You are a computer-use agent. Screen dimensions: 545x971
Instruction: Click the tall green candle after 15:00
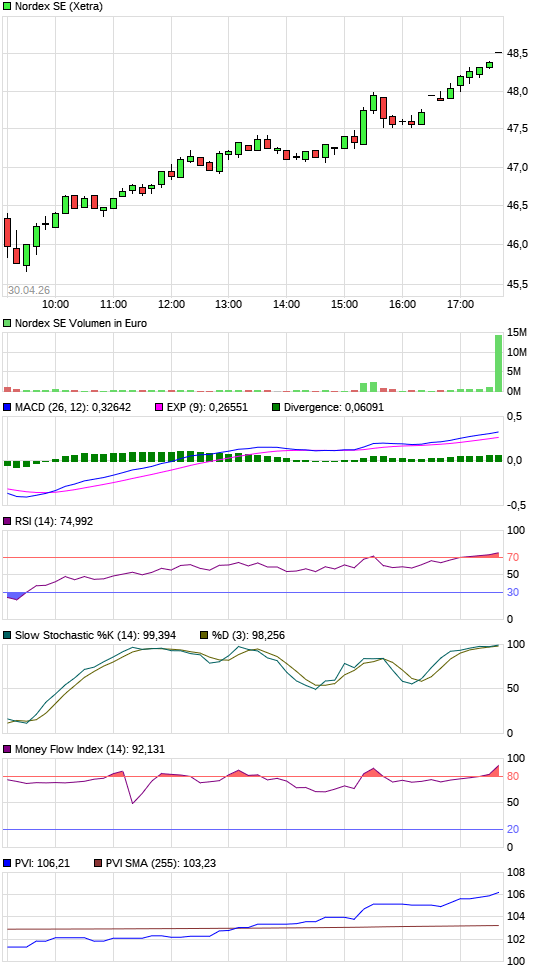click(x=364, y=127)
